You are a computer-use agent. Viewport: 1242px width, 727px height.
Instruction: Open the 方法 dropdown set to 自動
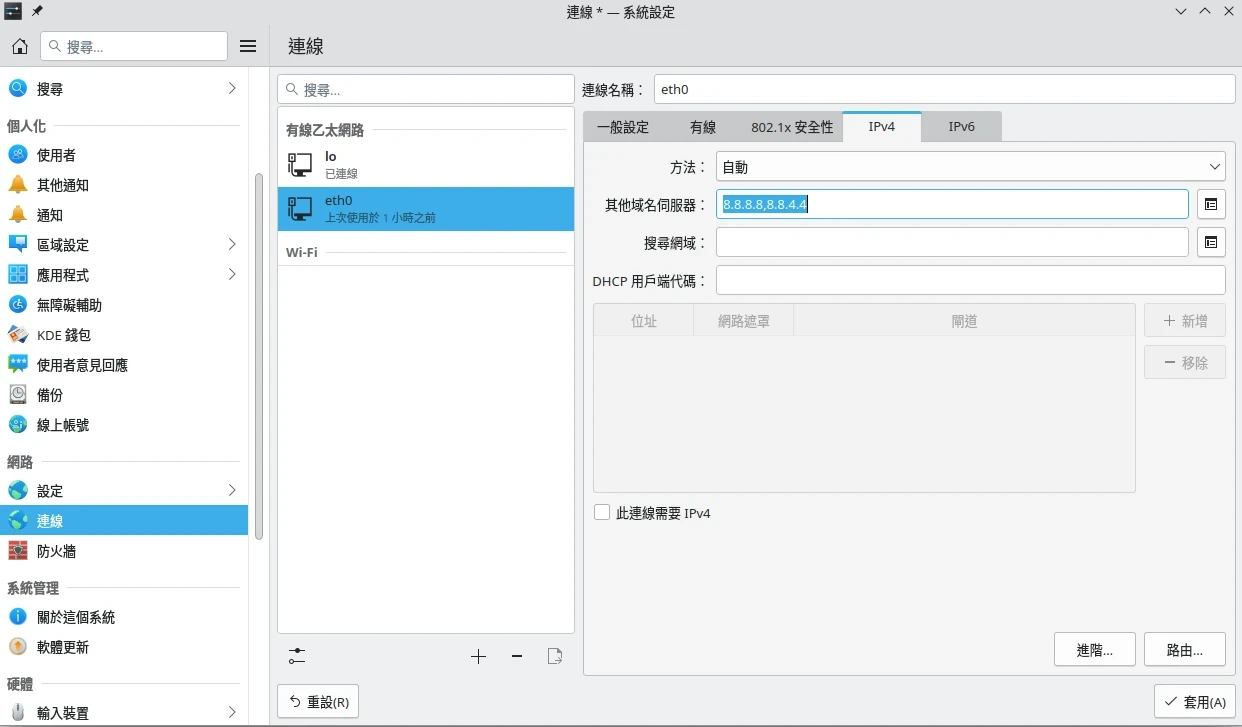pyautogui.click(x=970, y=167)
